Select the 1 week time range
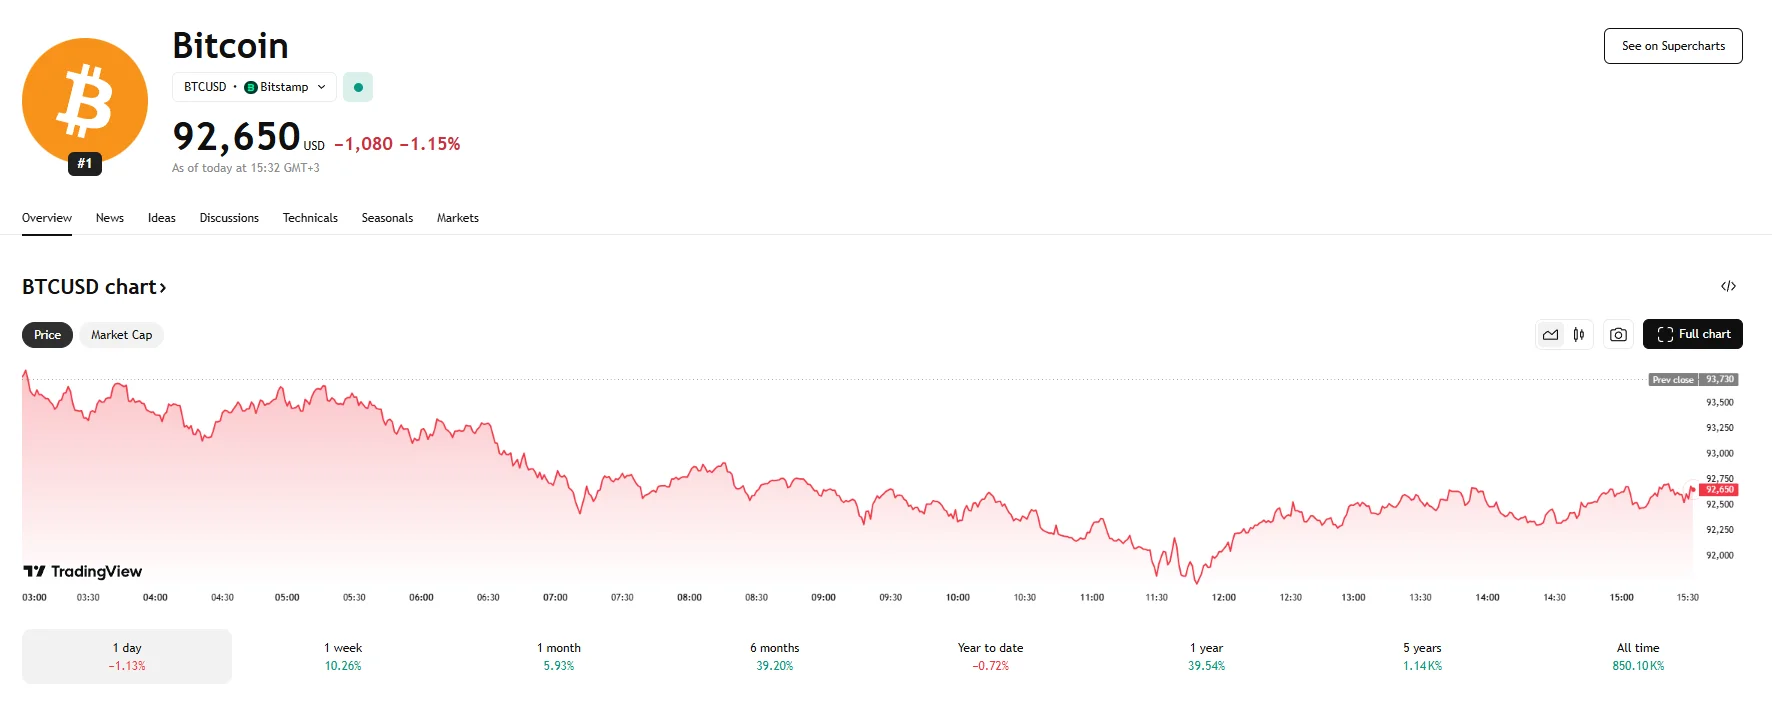1772x707 pixels. pyautogui.click(x=343, y=656)
